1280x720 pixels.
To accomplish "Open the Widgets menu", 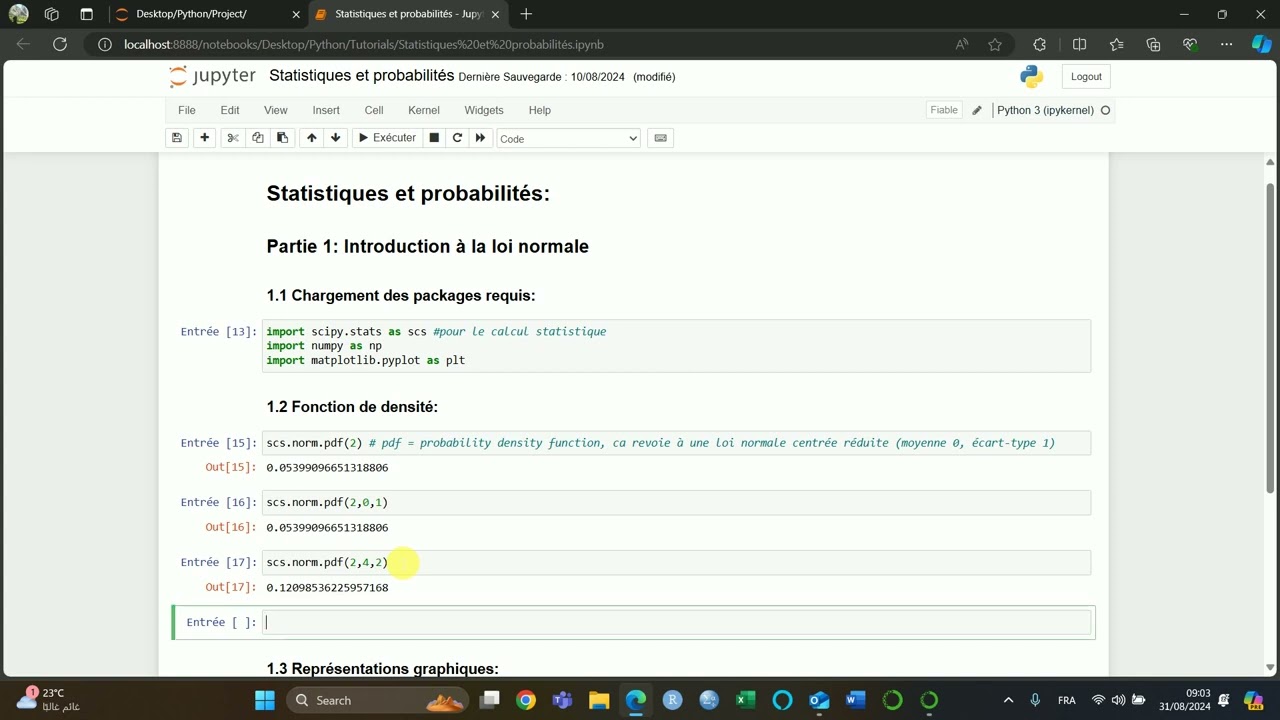I will coord(484,110).
